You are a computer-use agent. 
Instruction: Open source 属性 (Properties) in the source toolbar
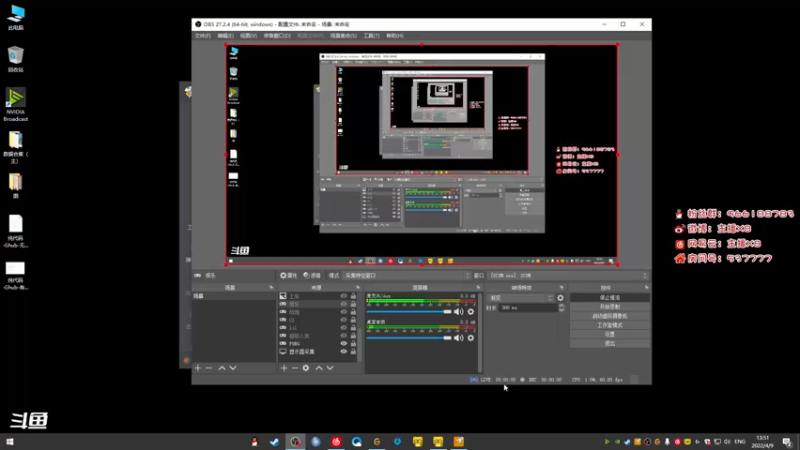(289, 276)
